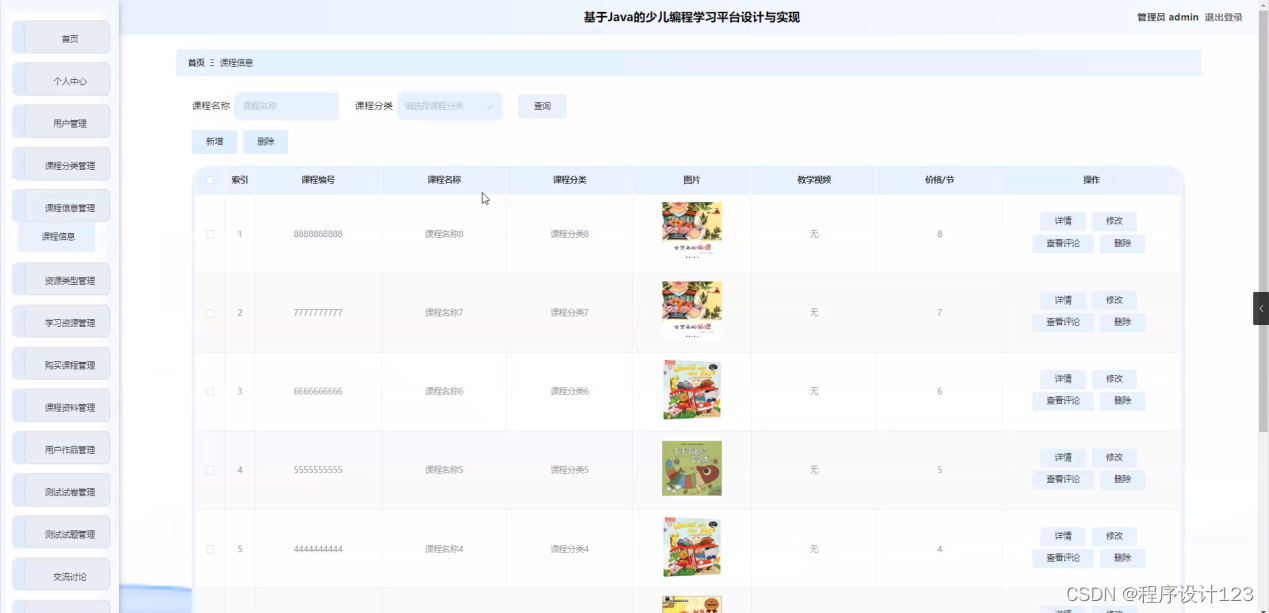Check the box for row 课程名称5

point(210,470)
